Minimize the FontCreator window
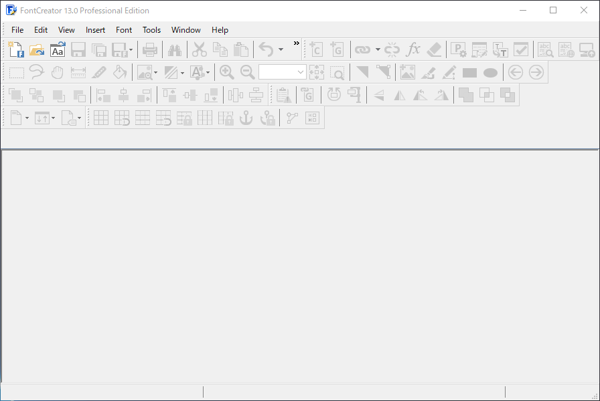Image resolution: width=600 pixels, height=401 pixels. click(523, 10)
